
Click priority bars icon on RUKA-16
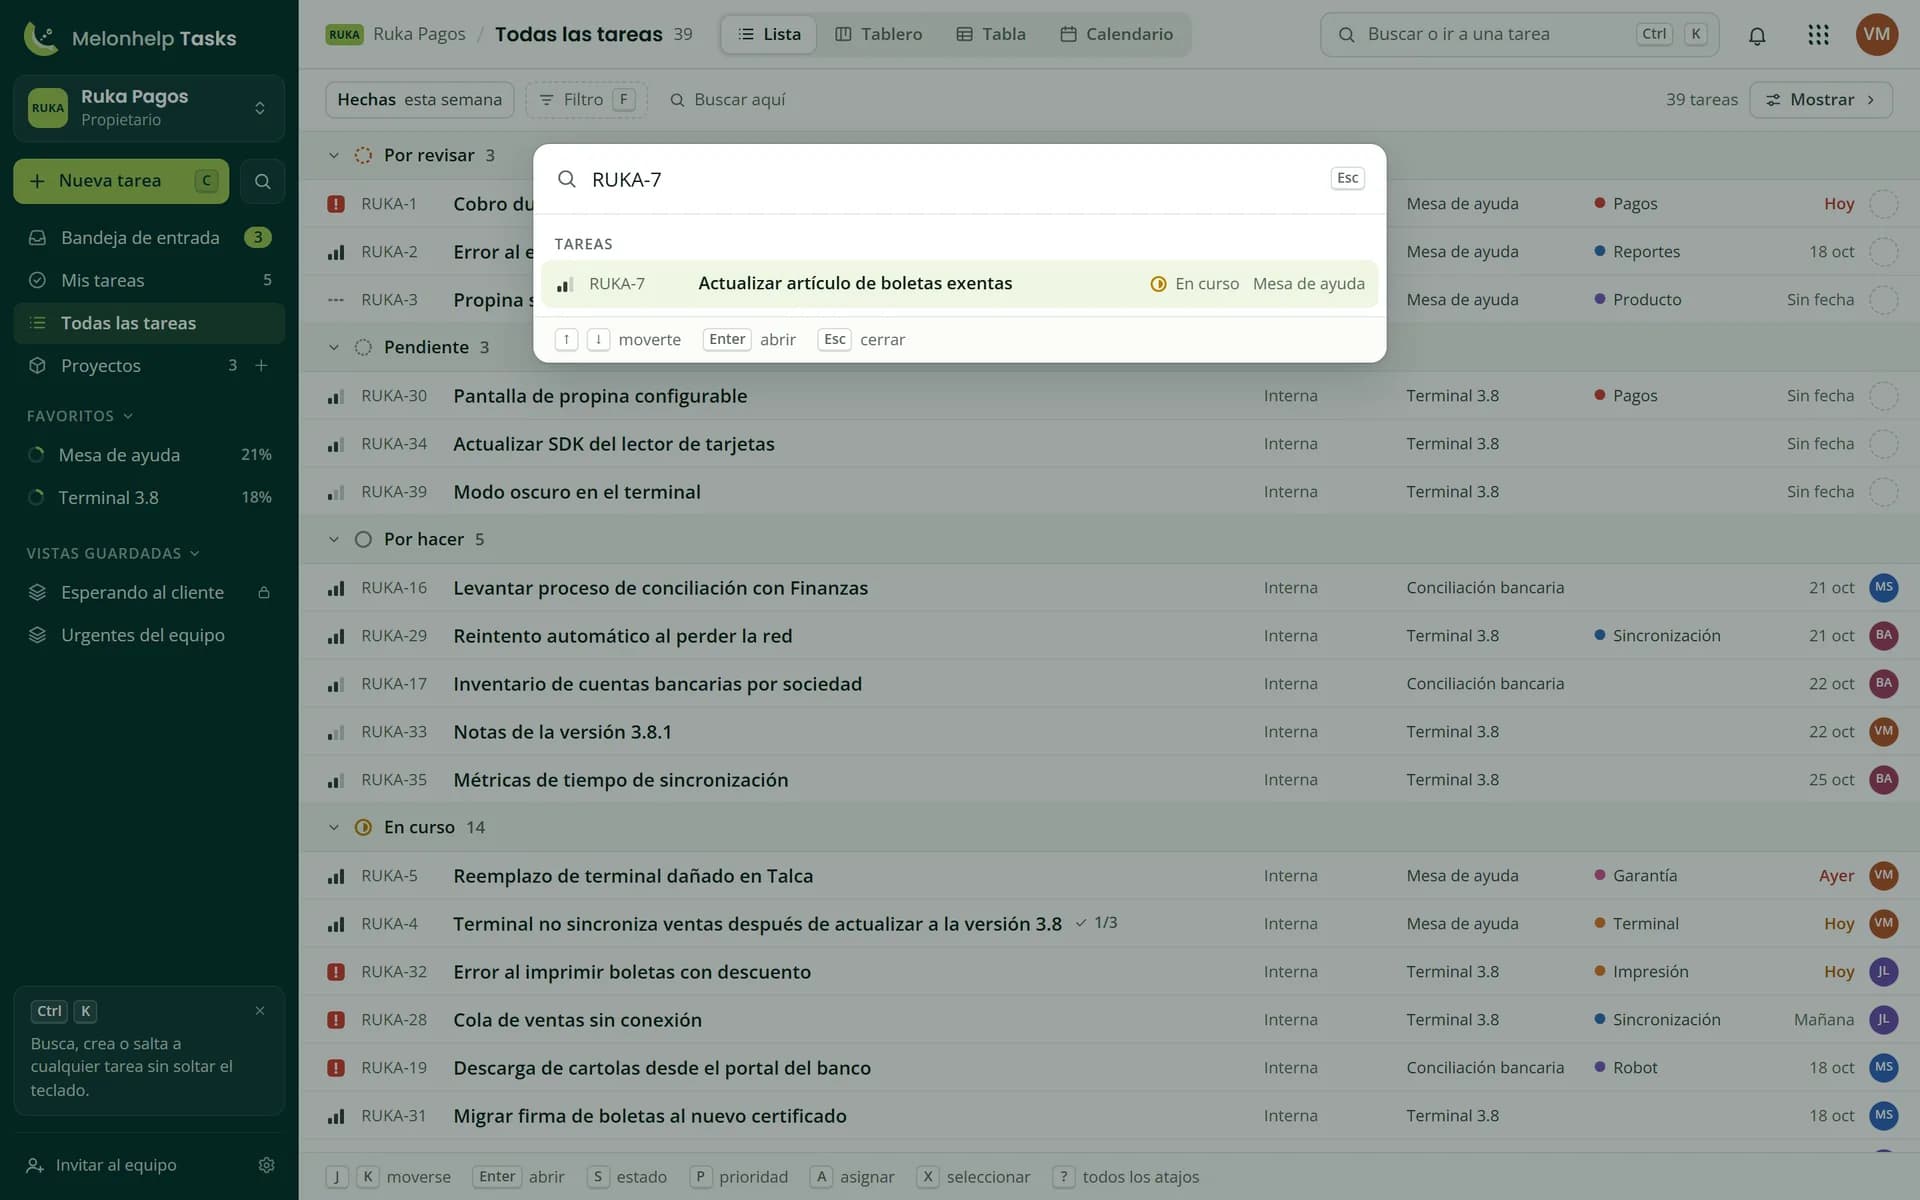click(x=336, y=588)
